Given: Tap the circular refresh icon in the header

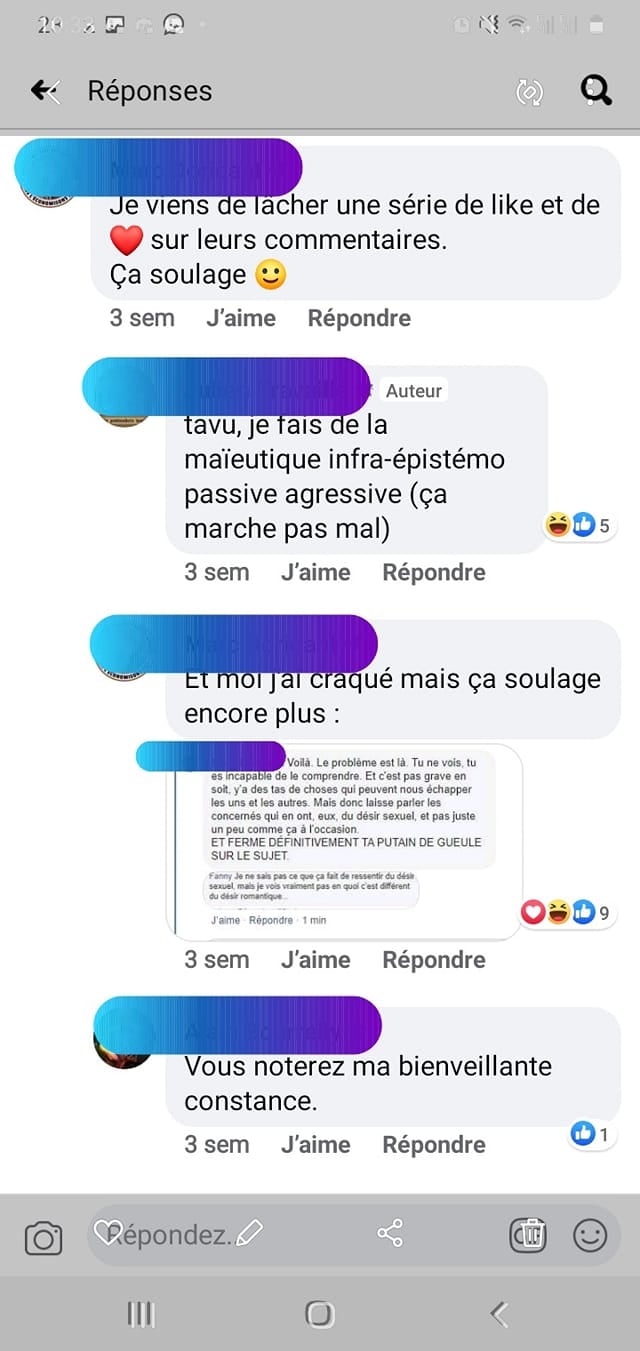Looking at the screenshot, I should [x=528, y=92].
